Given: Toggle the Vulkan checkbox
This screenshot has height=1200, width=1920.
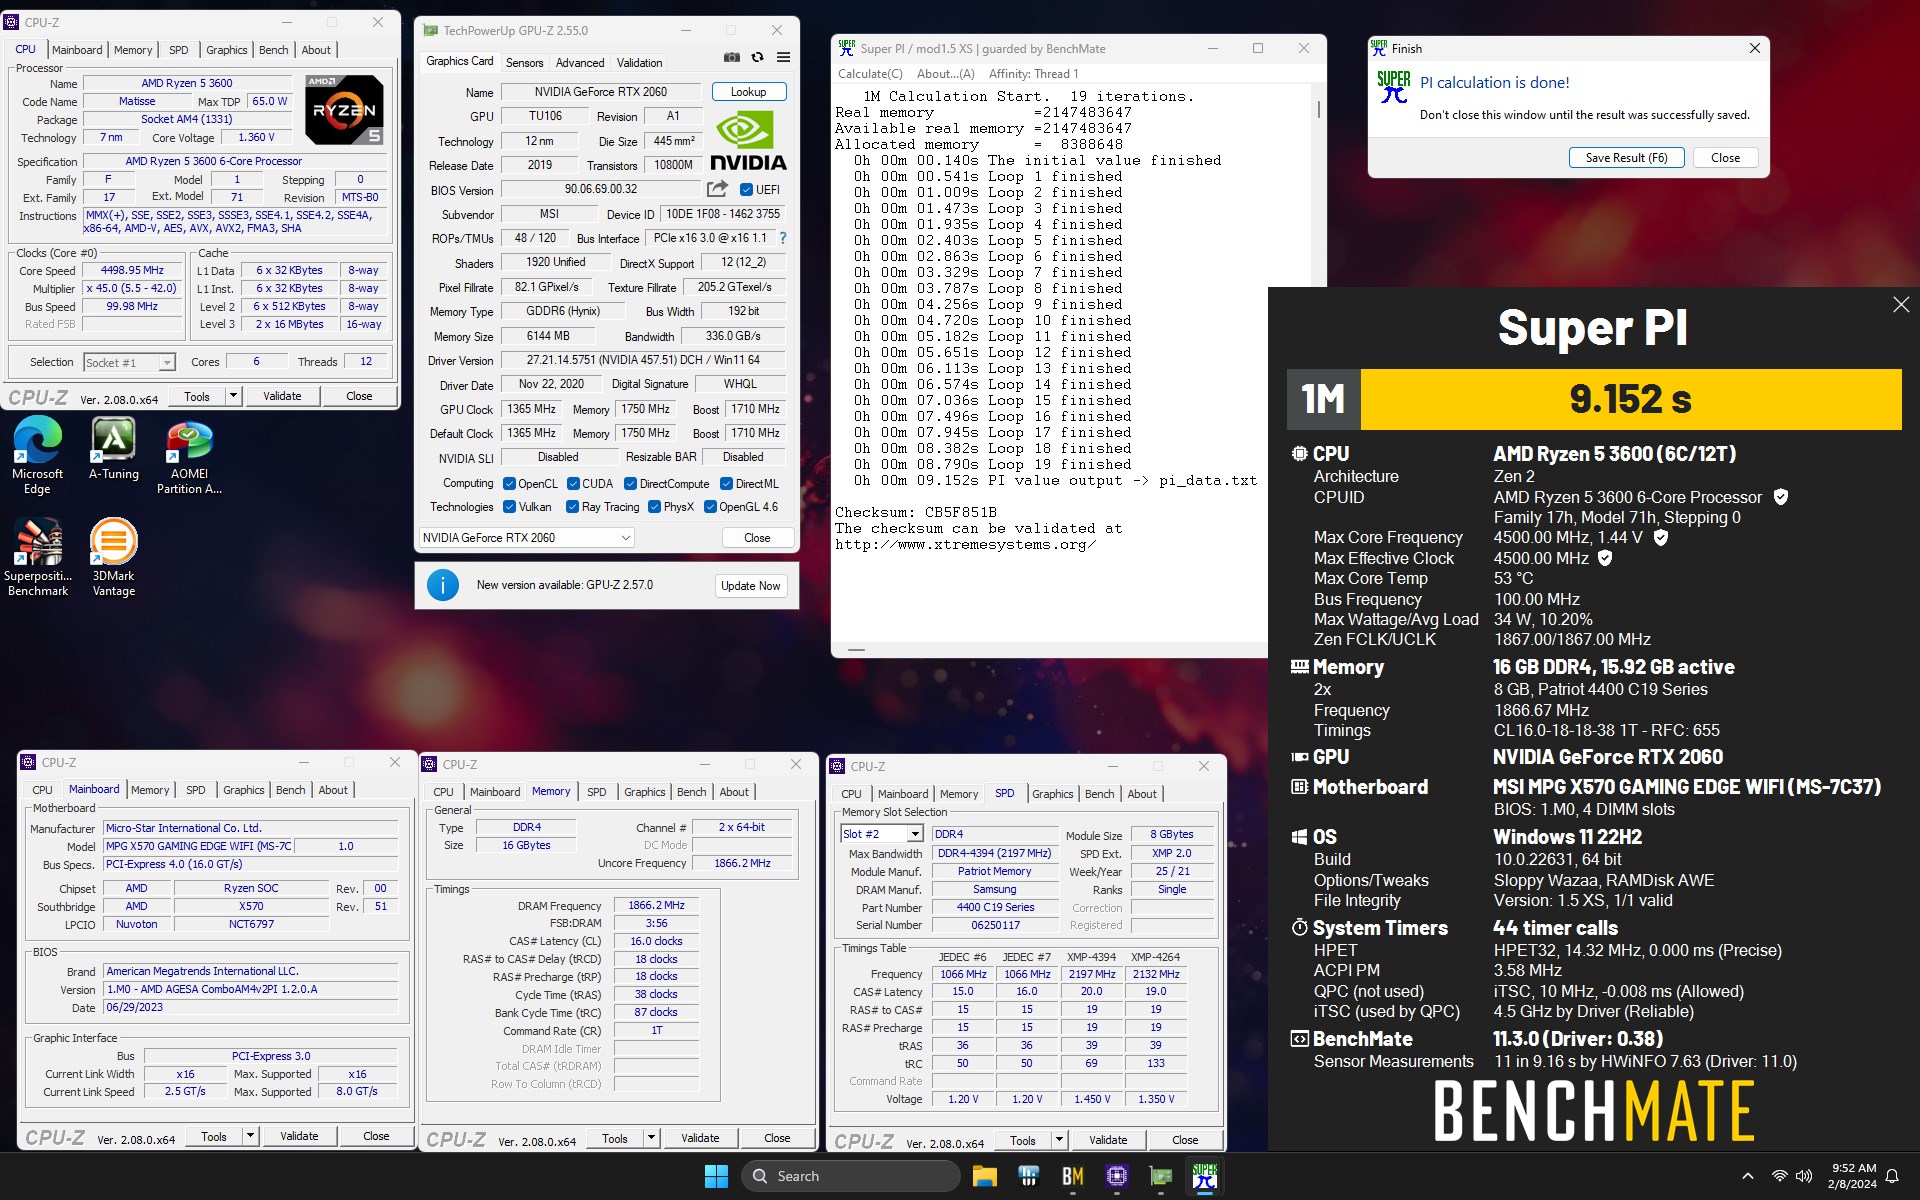Looking at the screenshot, I should 509,507.
